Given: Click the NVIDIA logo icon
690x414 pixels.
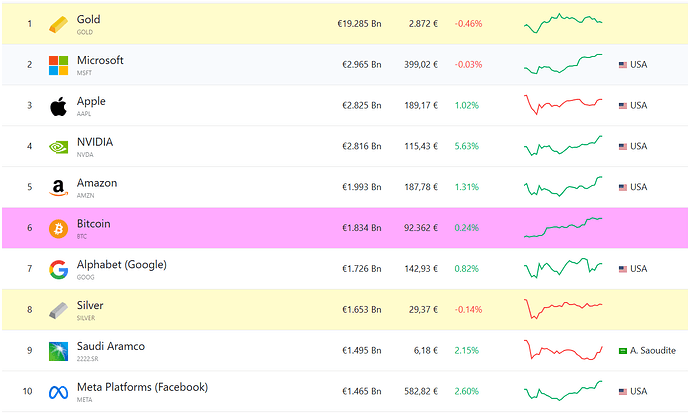Looking at the screenshot, I should coord(58,147).
